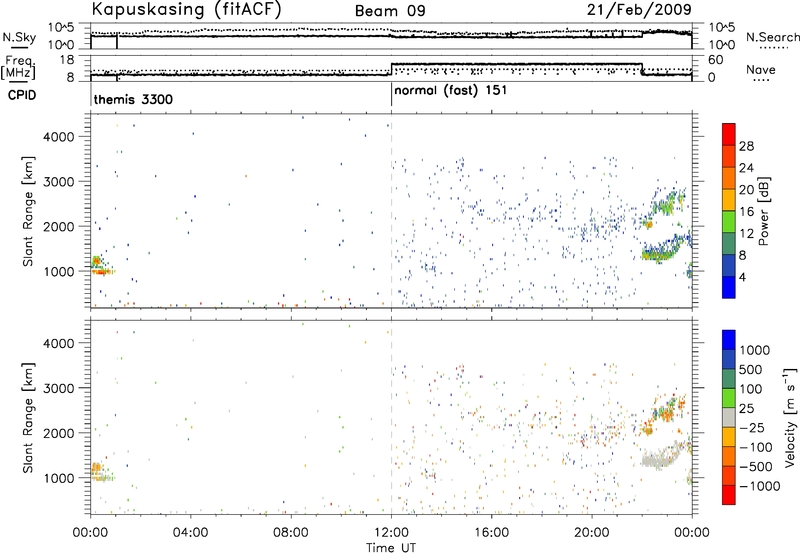Select the 'normal (fast) 151' CPID entry

(x=451, y=91)
